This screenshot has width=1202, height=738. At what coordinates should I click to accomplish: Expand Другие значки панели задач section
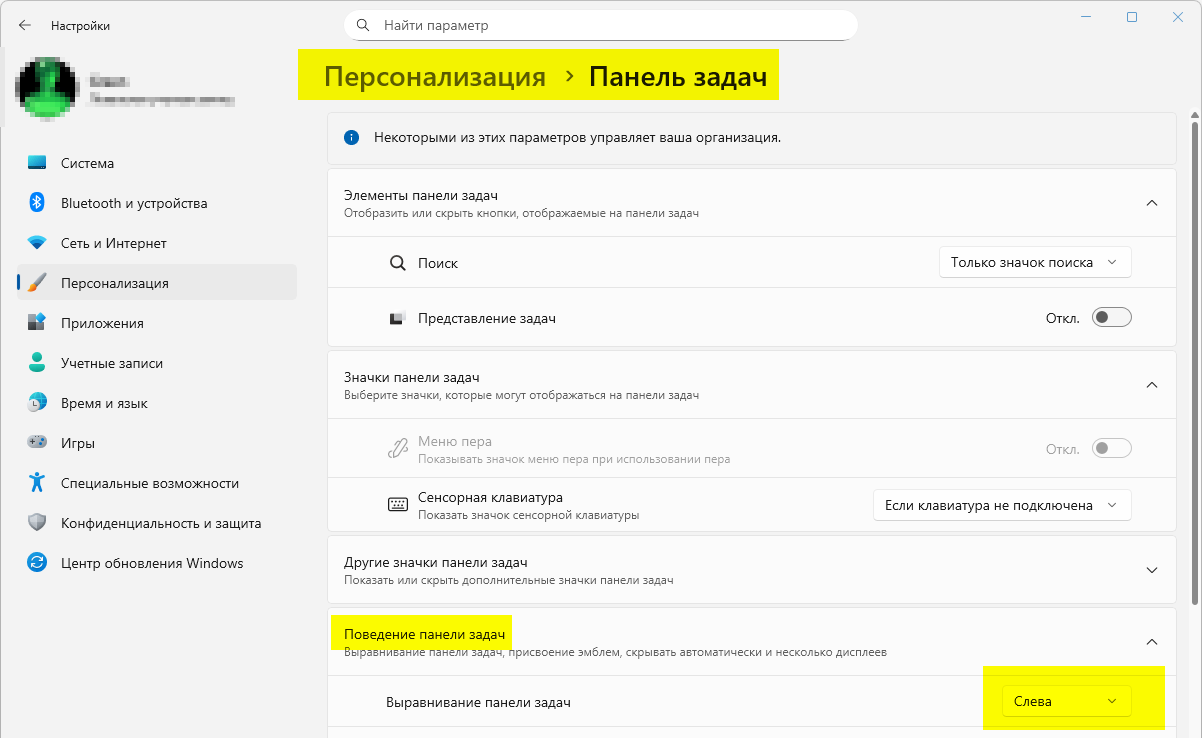(x=1151, y=570)
